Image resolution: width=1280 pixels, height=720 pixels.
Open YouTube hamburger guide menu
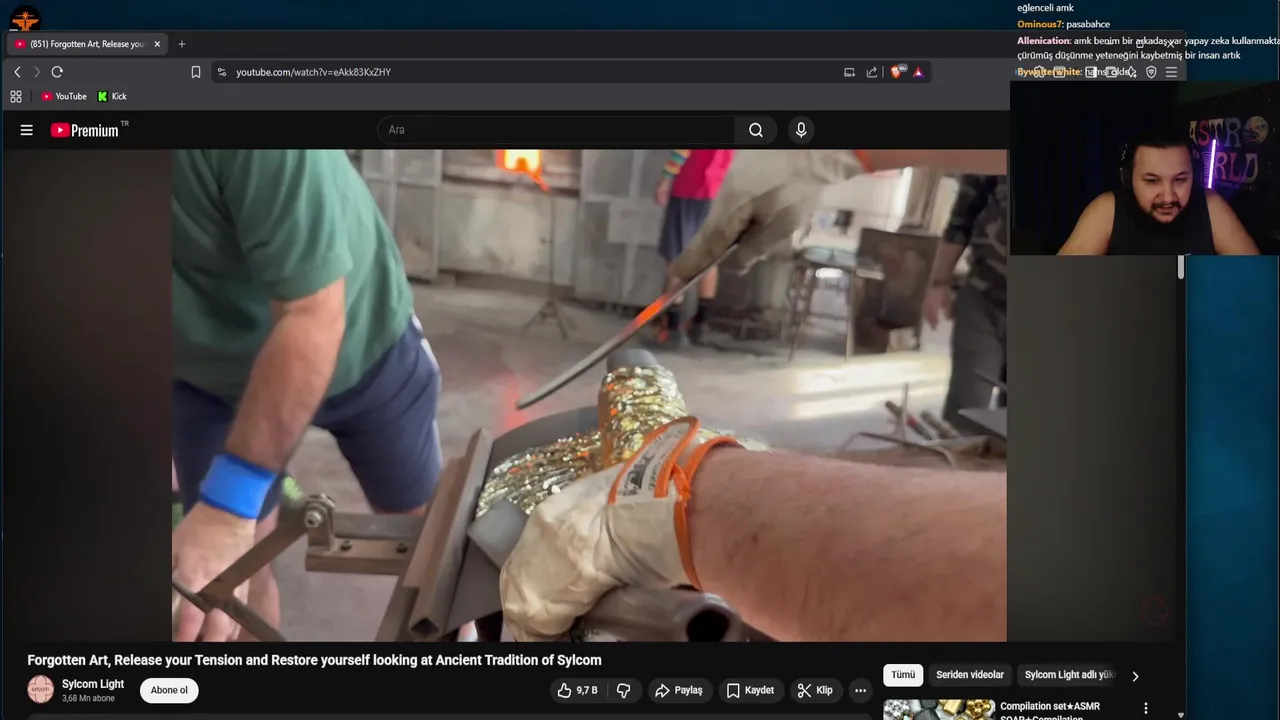(27, 130)
